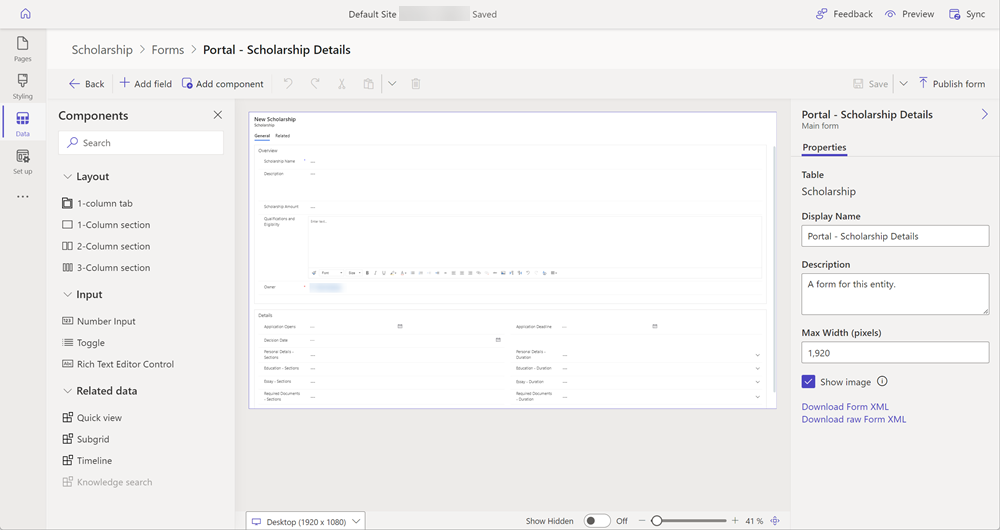Screen dimensions: 1000x530
Task: Open the Home icon in top bar
Action: 25,14
